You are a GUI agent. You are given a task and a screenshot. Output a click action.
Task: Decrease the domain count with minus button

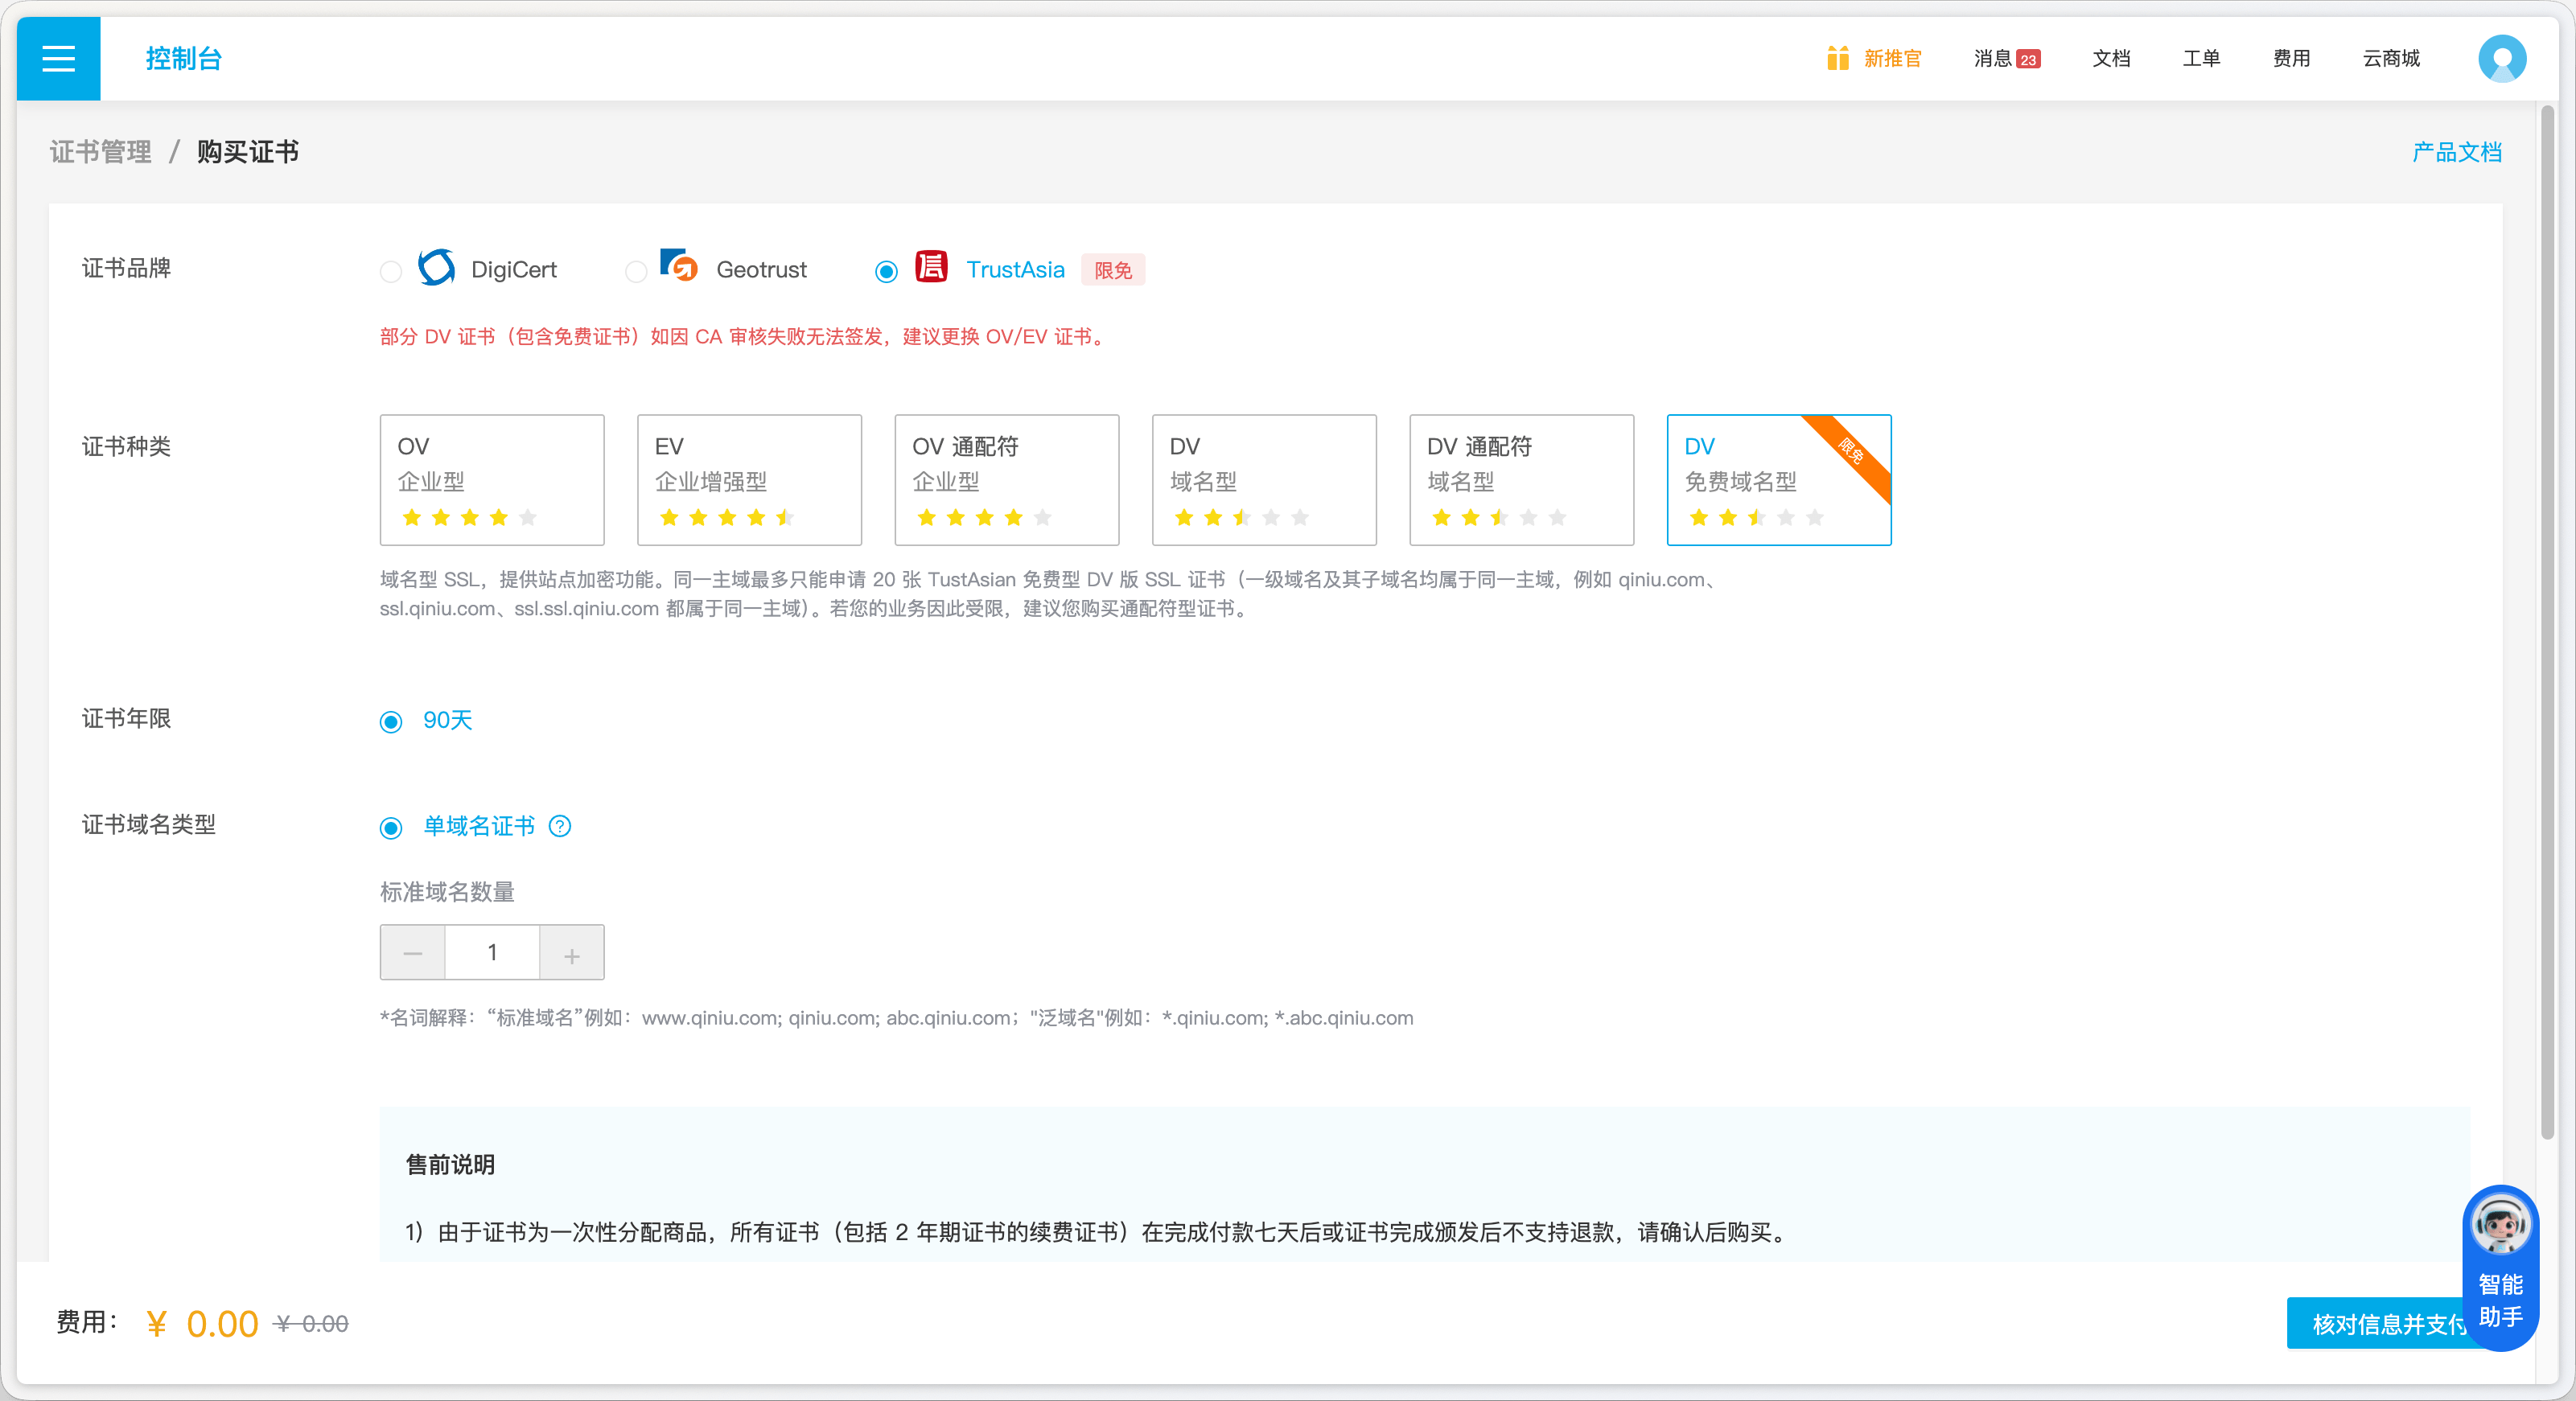(x=412, y=953)
